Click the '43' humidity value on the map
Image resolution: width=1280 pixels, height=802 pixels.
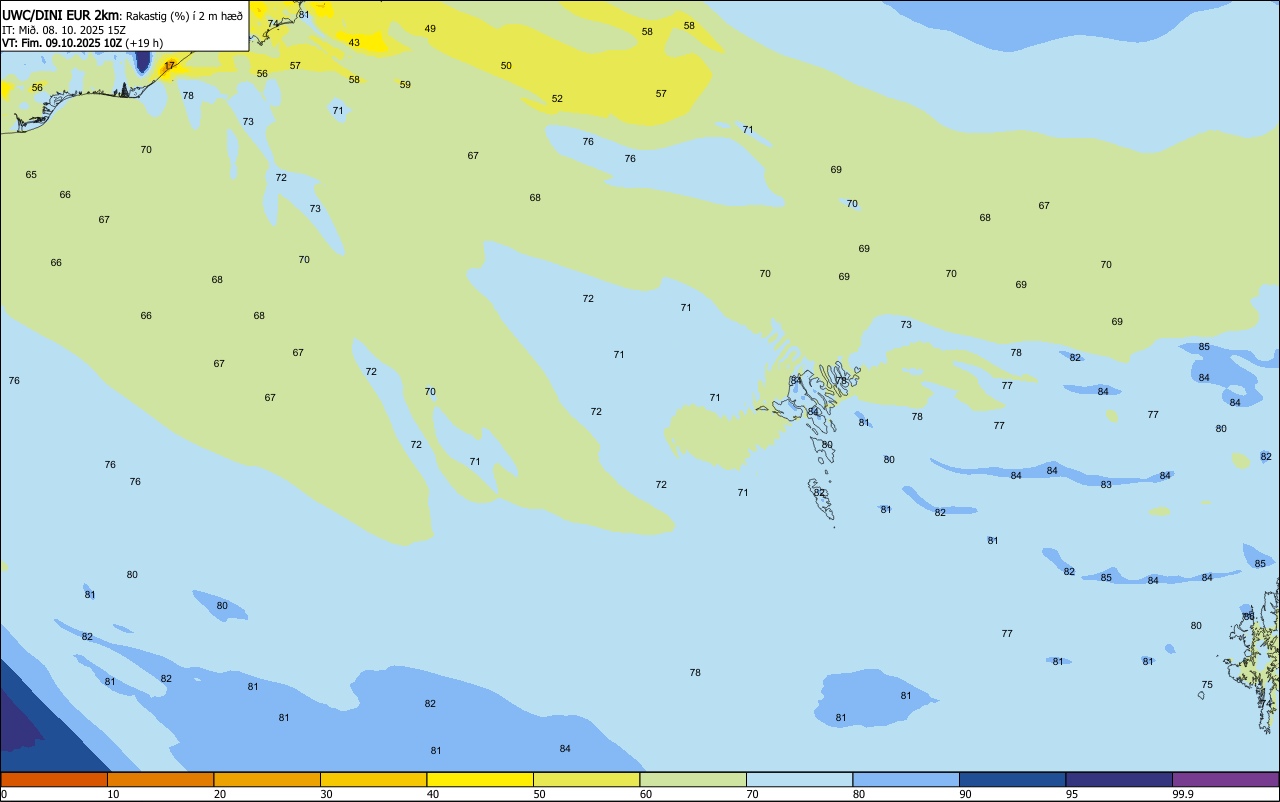354,43
